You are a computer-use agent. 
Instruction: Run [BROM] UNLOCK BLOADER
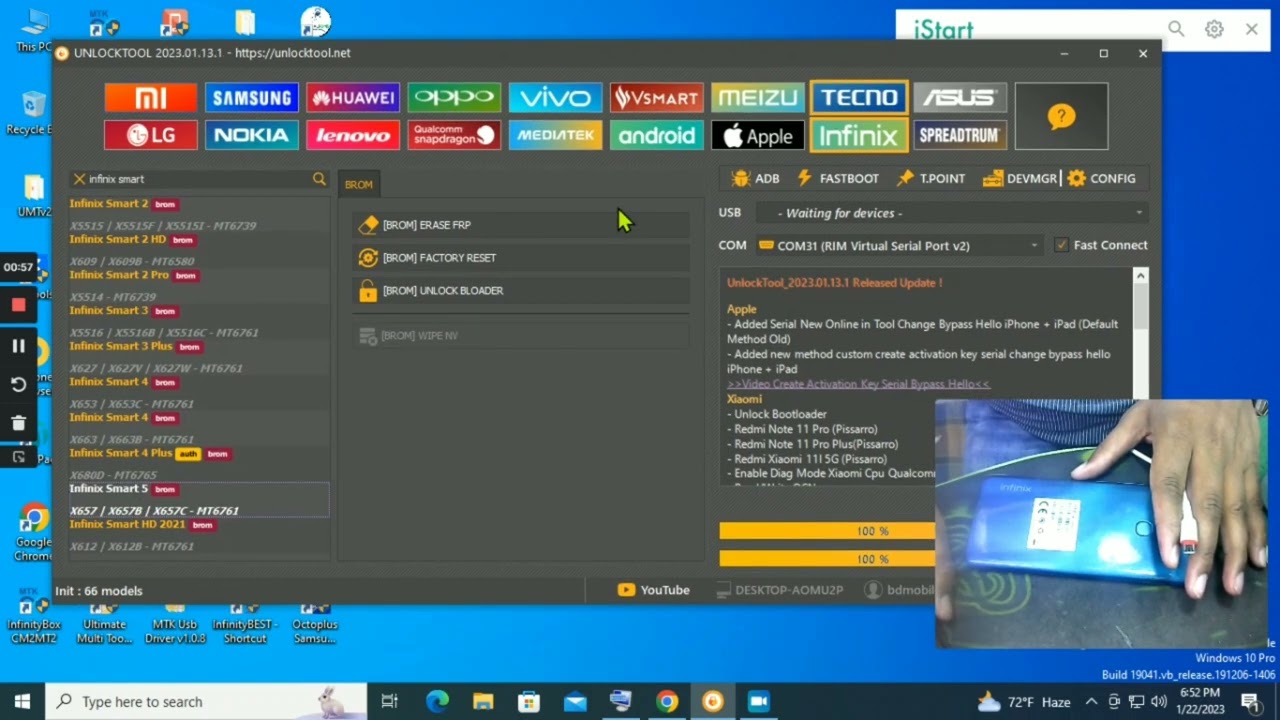pyautogui.click(x=520, y=291)
